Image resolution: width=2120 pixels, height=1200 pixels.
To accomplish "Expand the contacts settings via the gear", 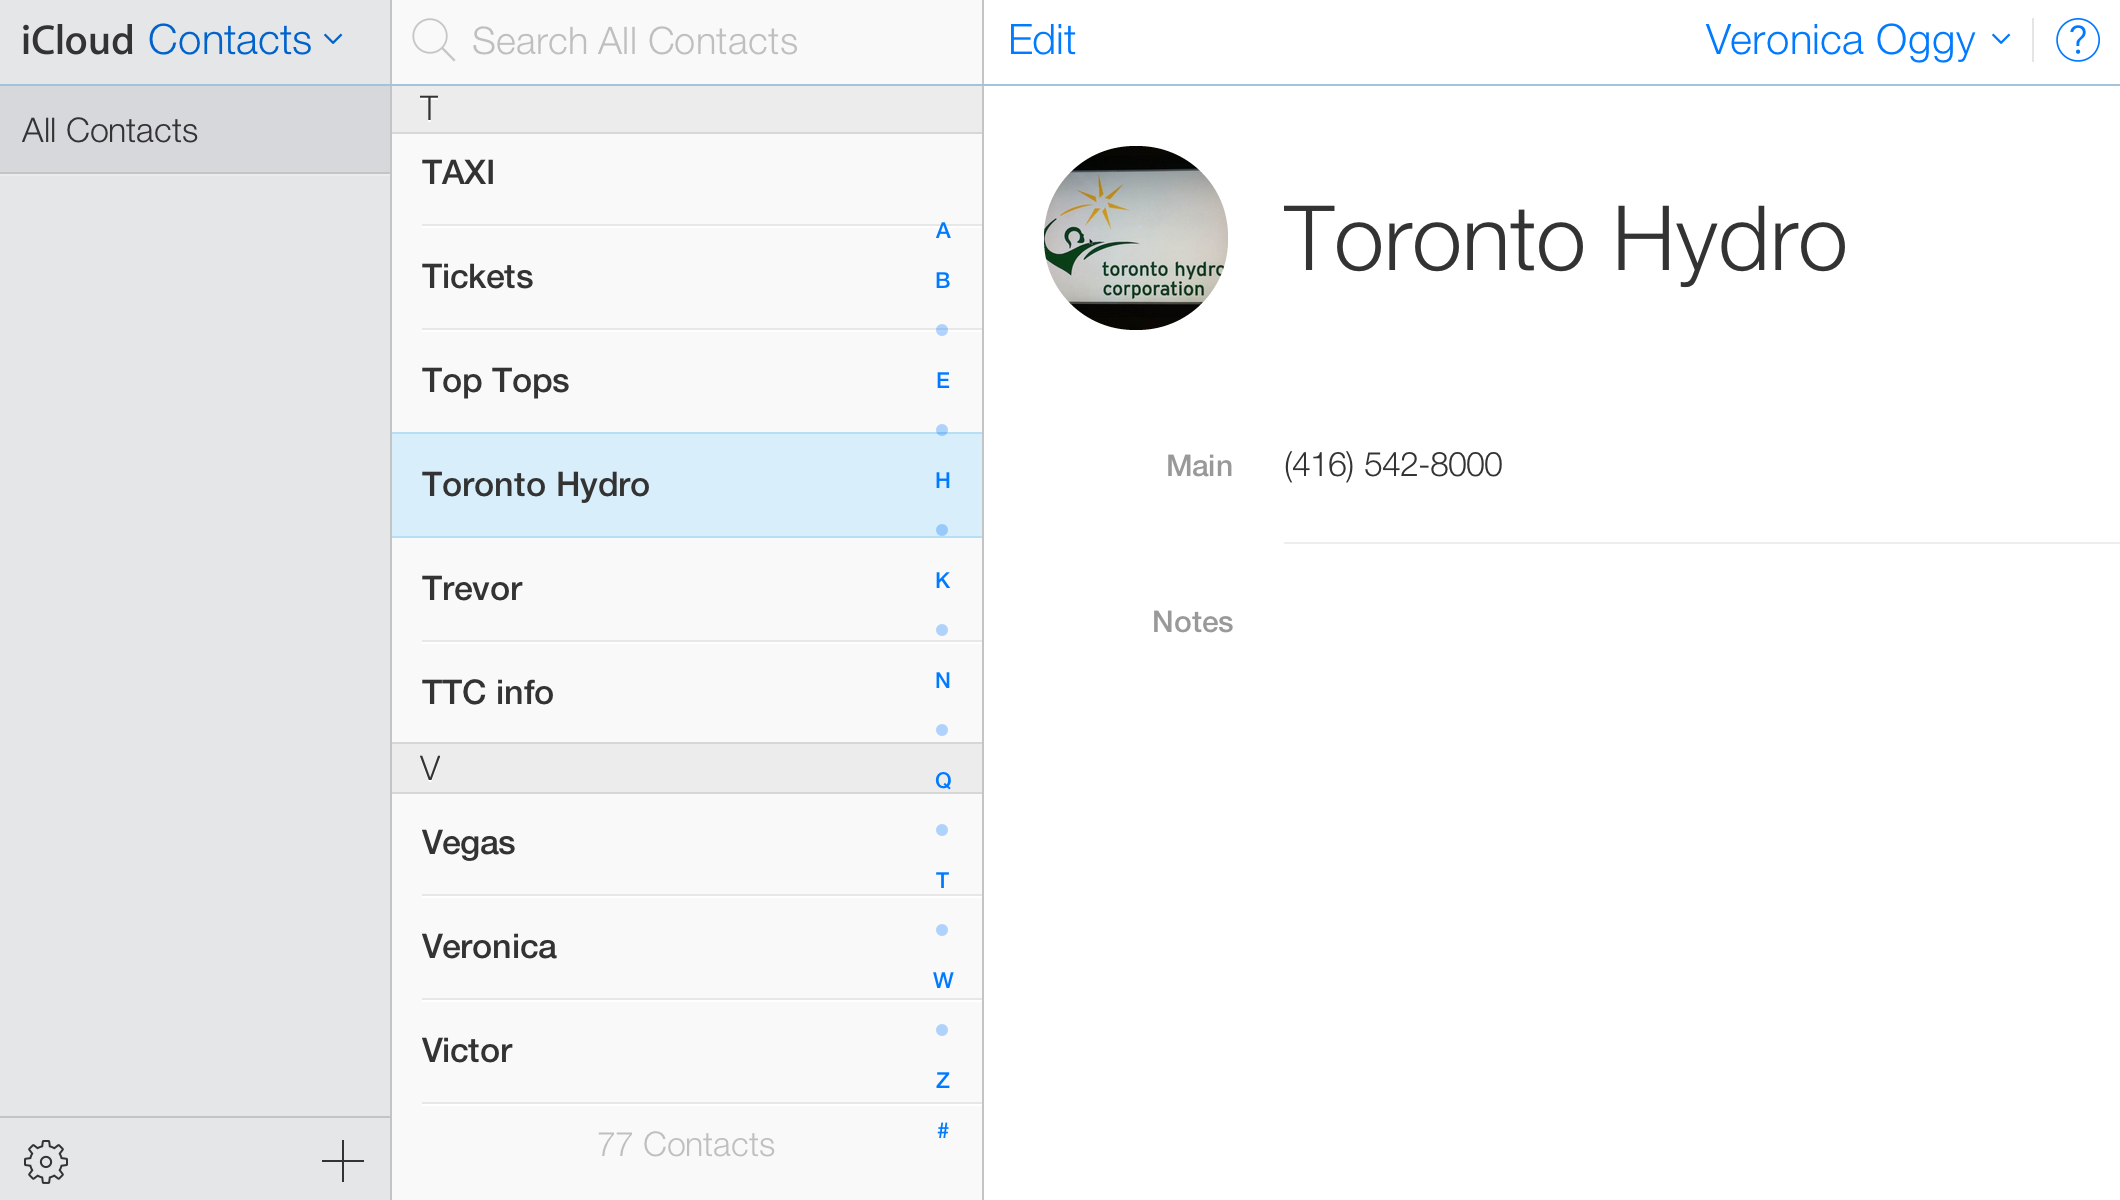I will tap(47, 1160).
